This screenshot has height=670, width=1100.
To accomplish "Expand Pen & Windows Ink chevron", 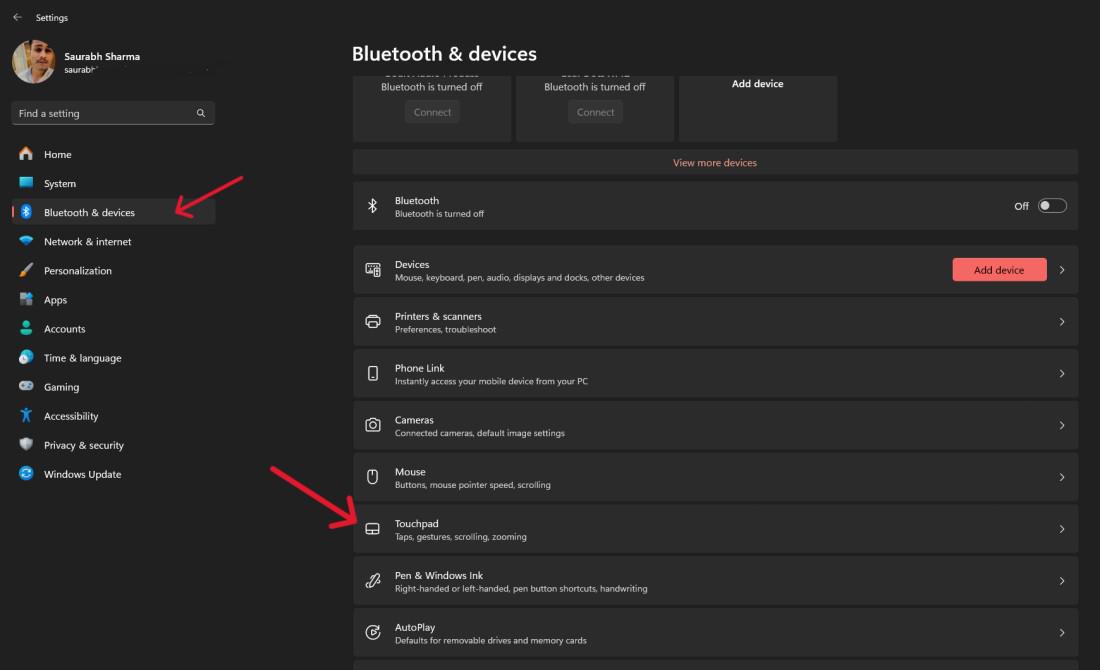I will 1062,581.
